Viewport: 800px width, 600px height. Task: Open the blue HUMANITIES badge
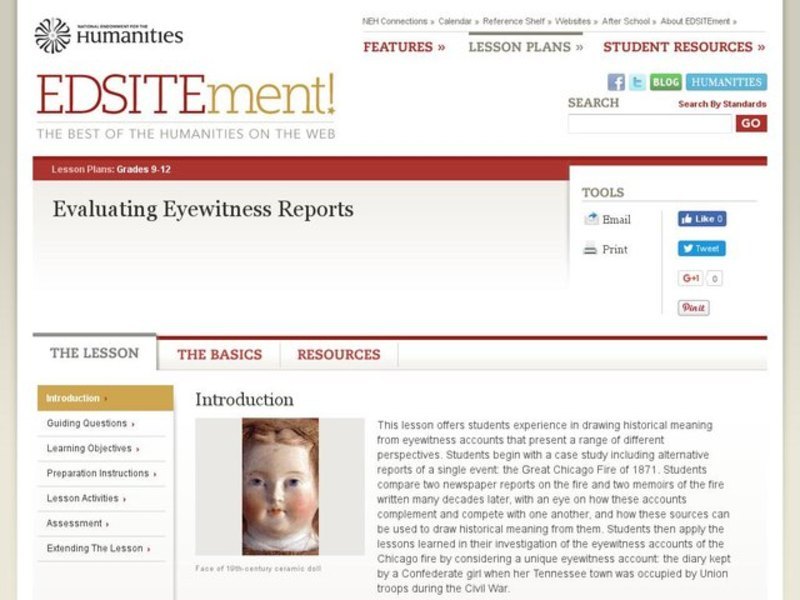[x=726, y=82]
